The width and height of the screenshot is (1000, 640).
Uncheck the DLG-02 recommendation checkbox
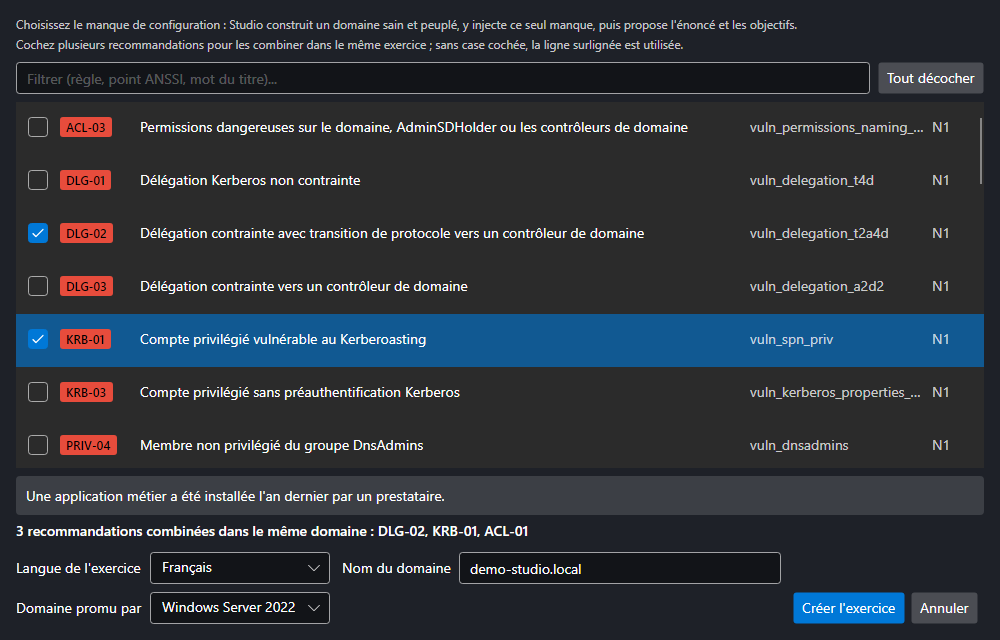[38, 233]
